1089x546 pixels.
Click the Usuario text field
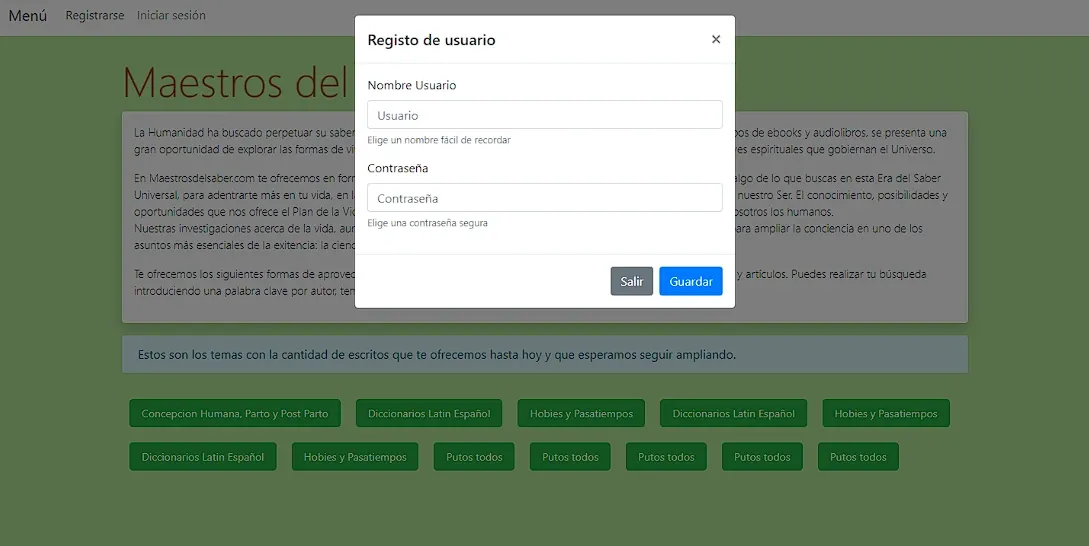pos(544,115)
